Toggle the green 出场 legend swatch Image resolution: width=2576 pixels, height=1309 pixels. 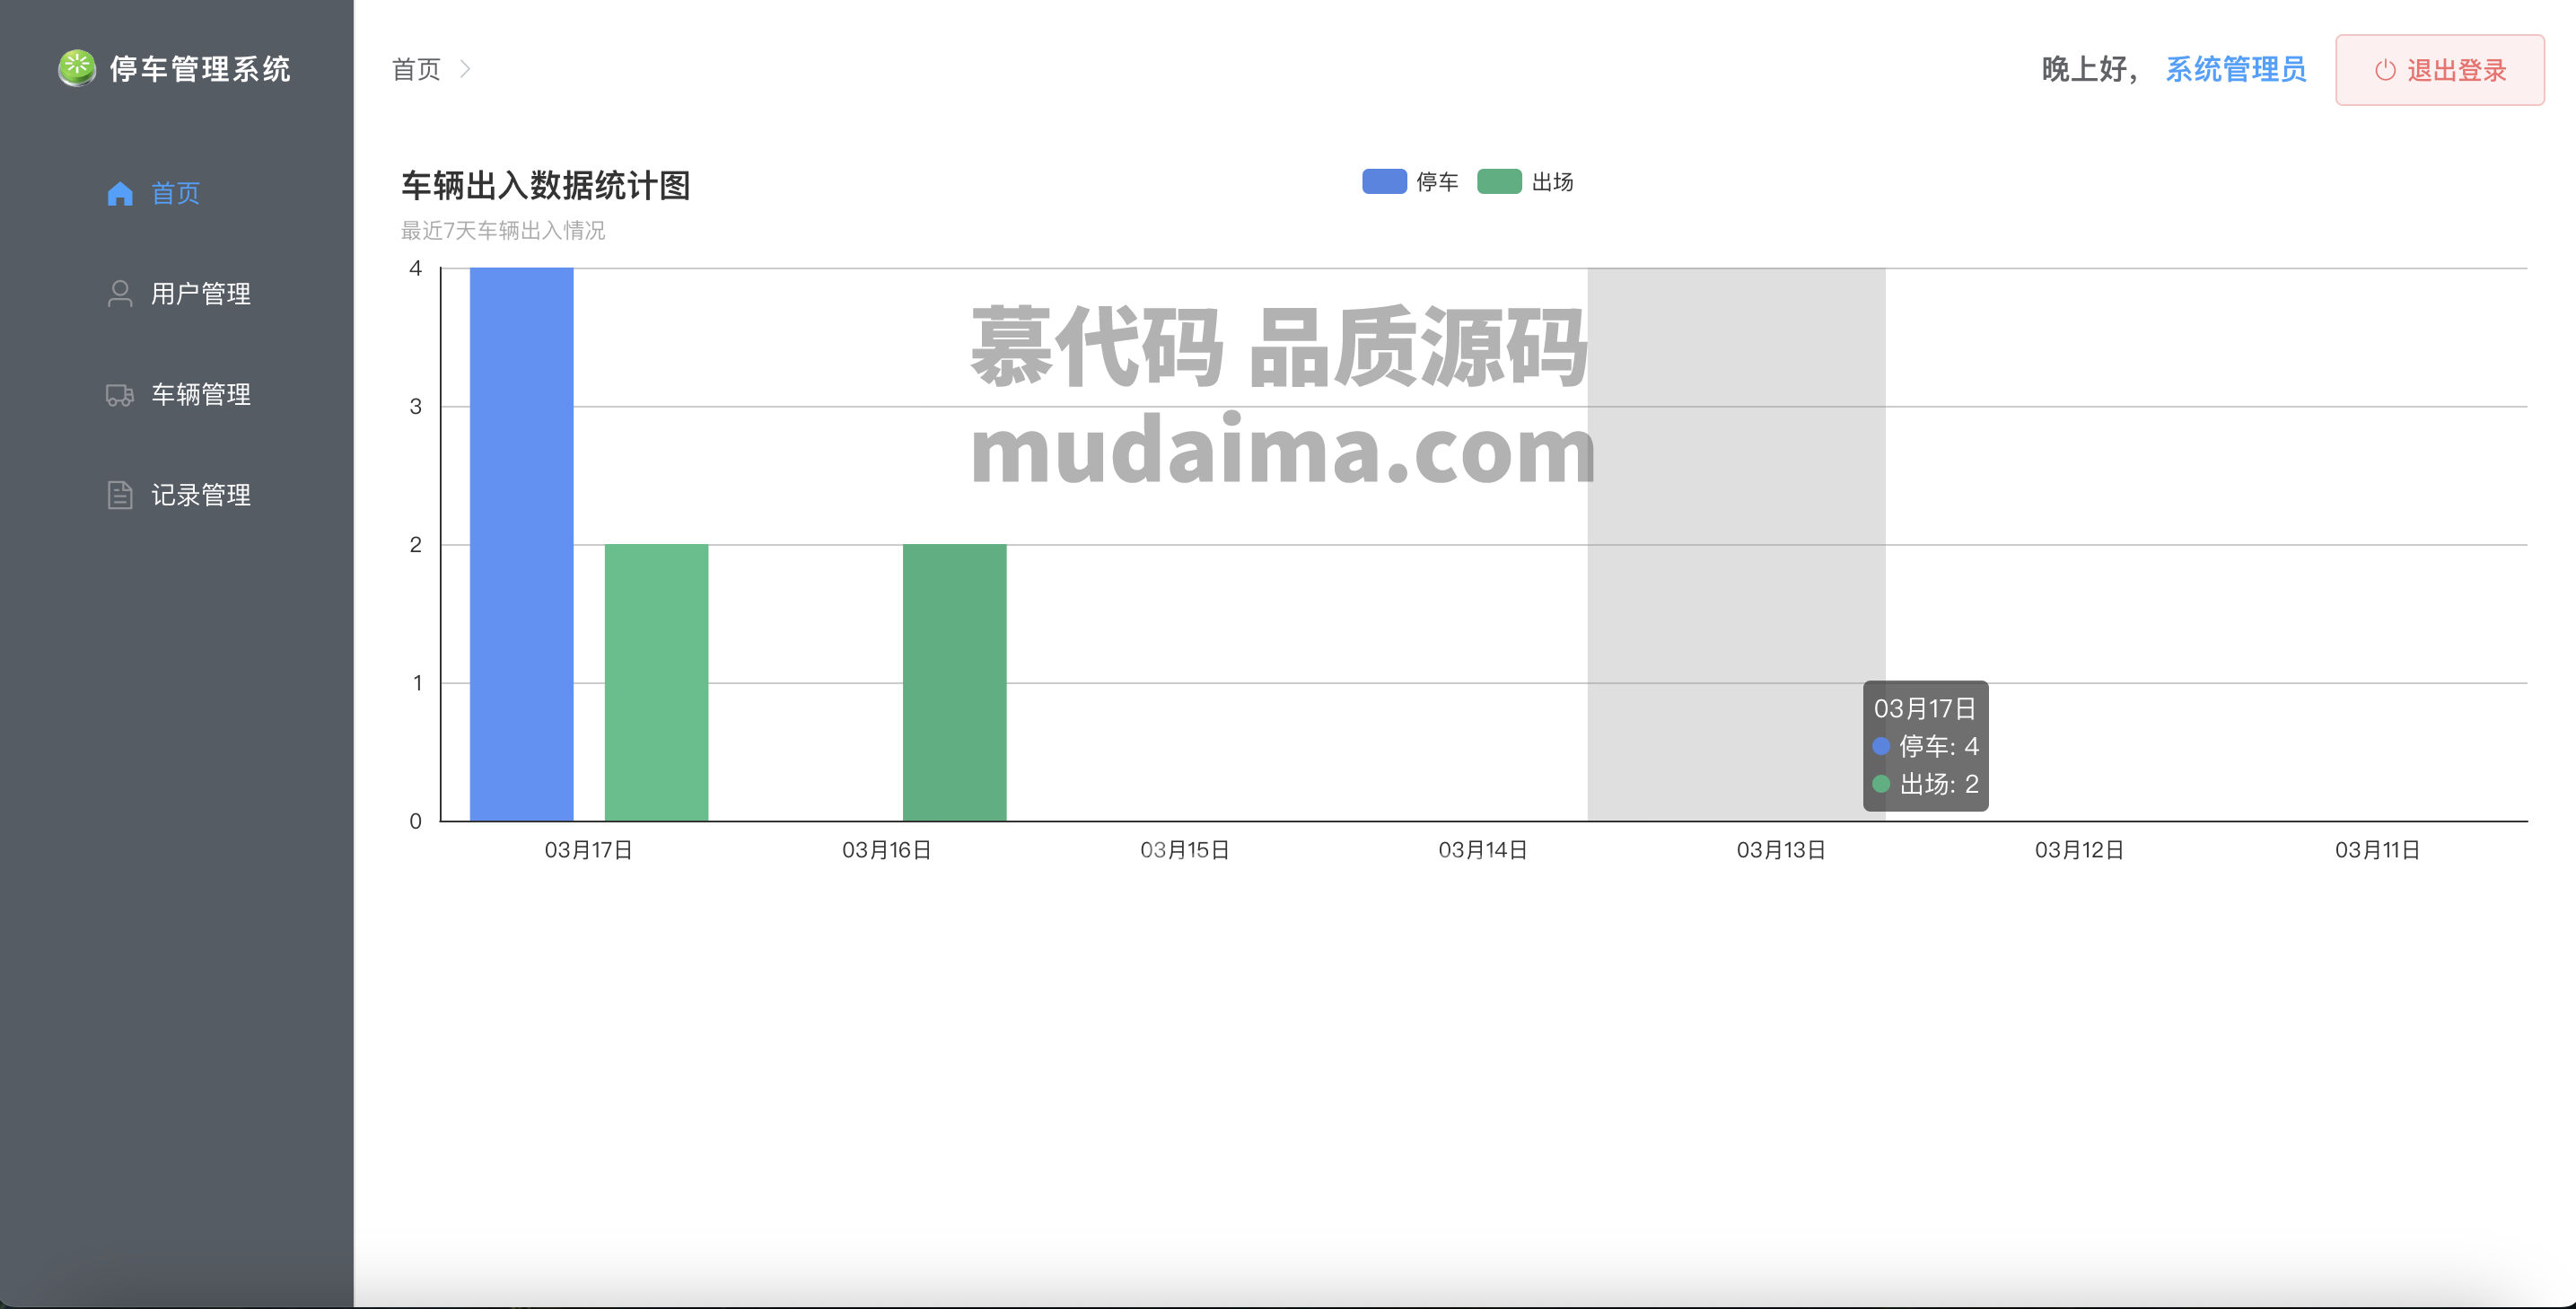(x=1499, y=181)
